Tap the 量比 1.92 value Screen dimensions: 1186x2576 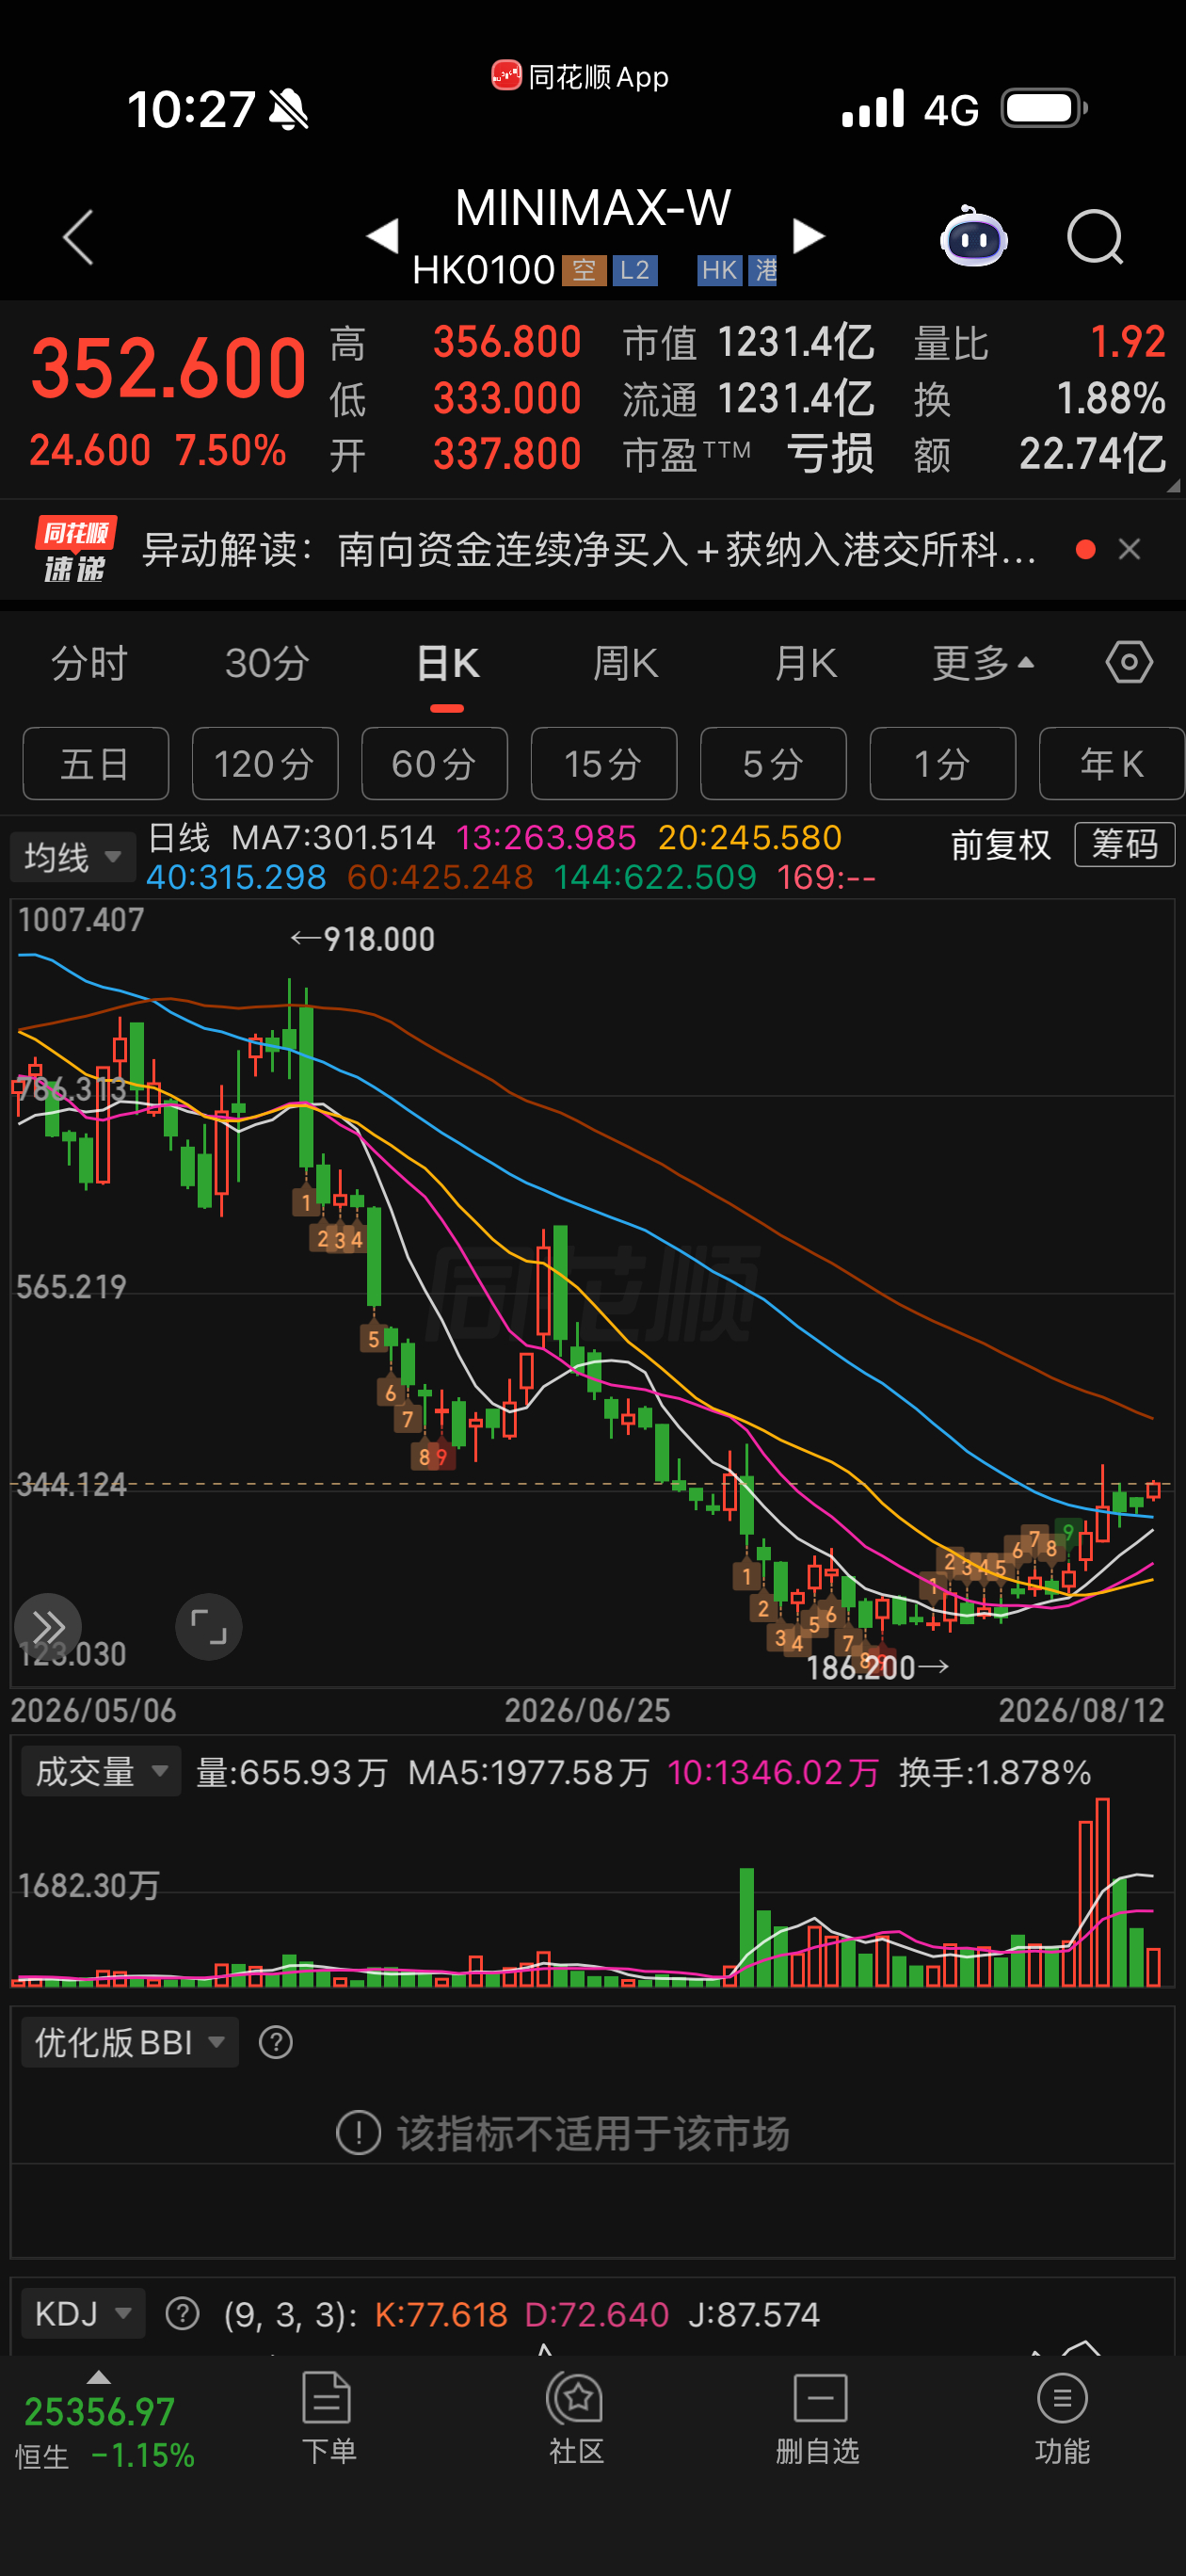1127,343
